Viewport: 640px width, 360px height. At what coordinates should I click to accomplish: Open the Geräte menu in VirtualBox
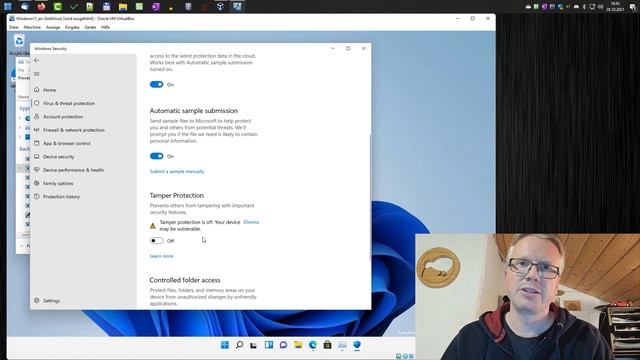tap(90, 27)
